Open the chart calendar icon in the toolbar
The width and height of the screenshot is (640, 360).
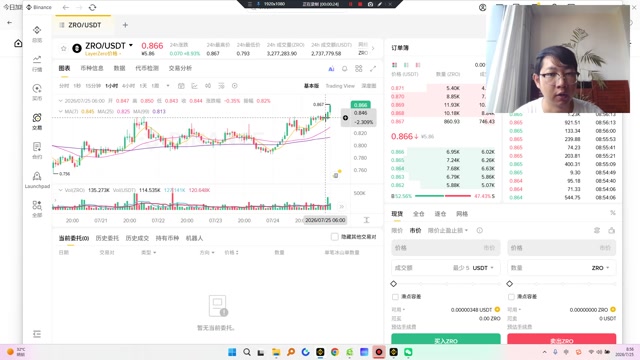pyautogui.click(x=181, y=86)
